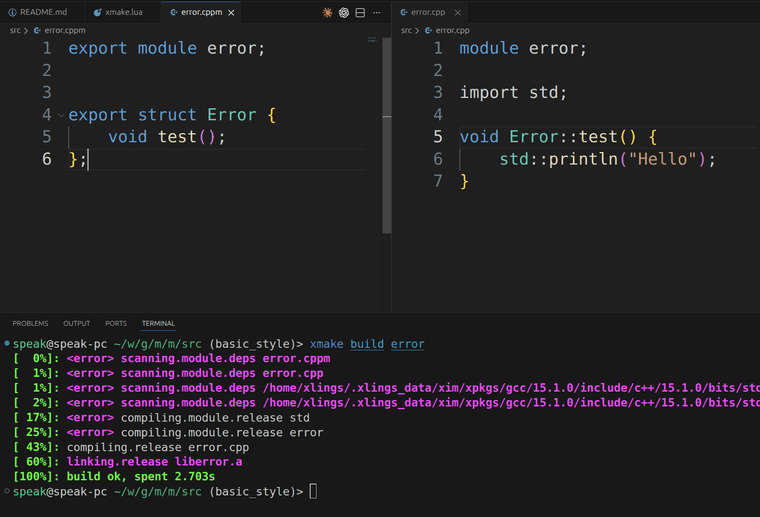The height and width of the screenshot is (517, 760).
Task: Click the README.md info icon on tab
Action: [x=12, y=12]
